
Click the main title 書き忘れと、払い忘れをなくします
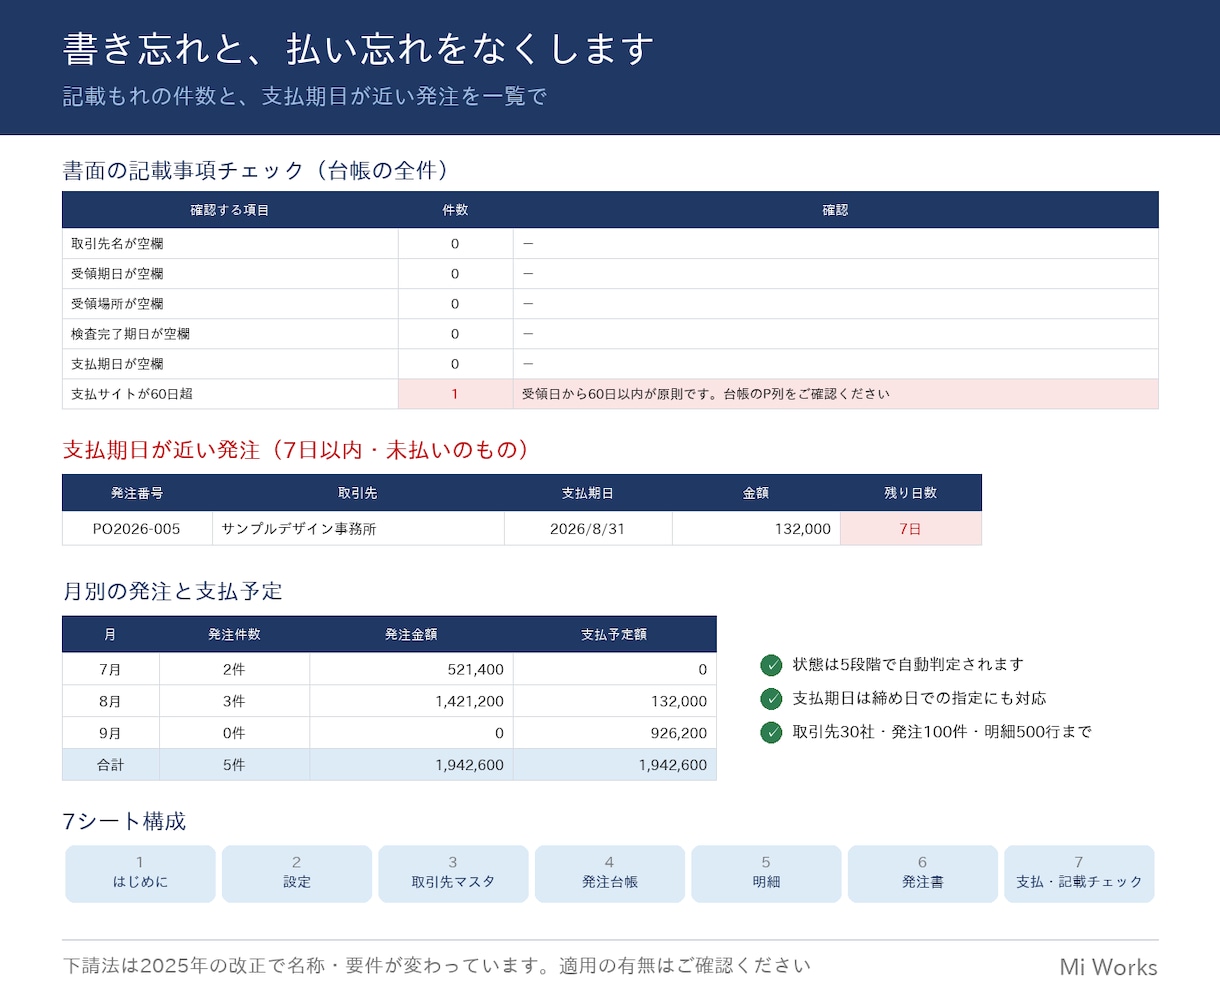pyautogui.click(x=358, y=49)
